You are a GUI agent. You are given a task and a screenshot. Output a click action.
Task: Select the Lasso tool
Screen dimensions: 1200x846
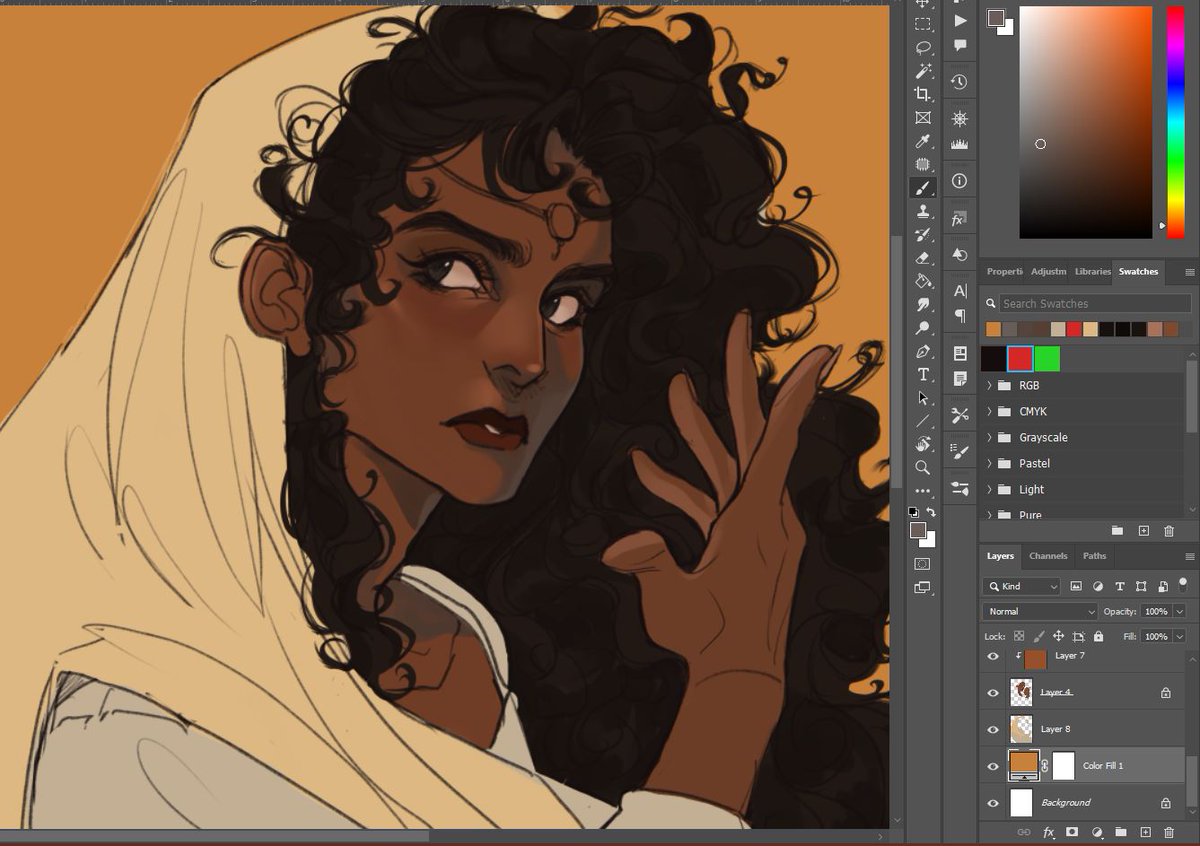pos(923,47)
